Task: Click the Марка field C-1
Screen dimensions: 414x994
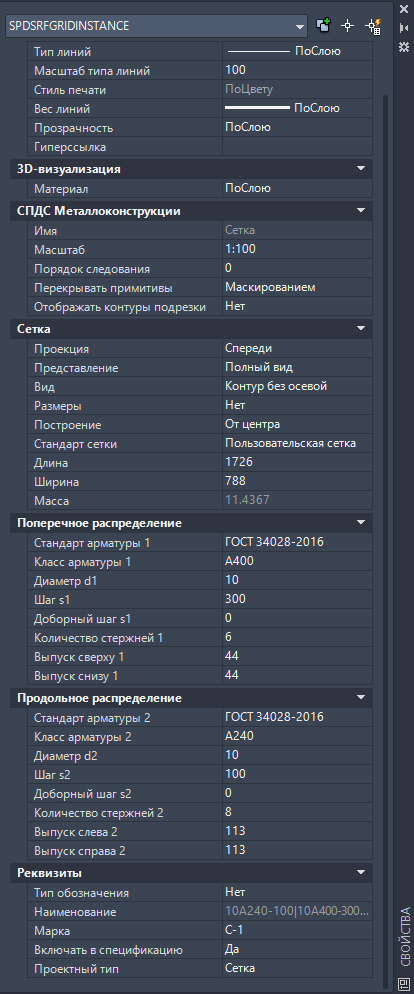Action: click(297, 931)
